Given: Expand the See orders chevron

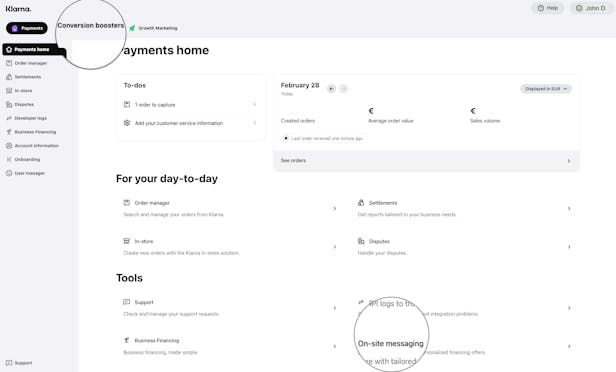Looking at the screenshot, I should coord(569,161).
